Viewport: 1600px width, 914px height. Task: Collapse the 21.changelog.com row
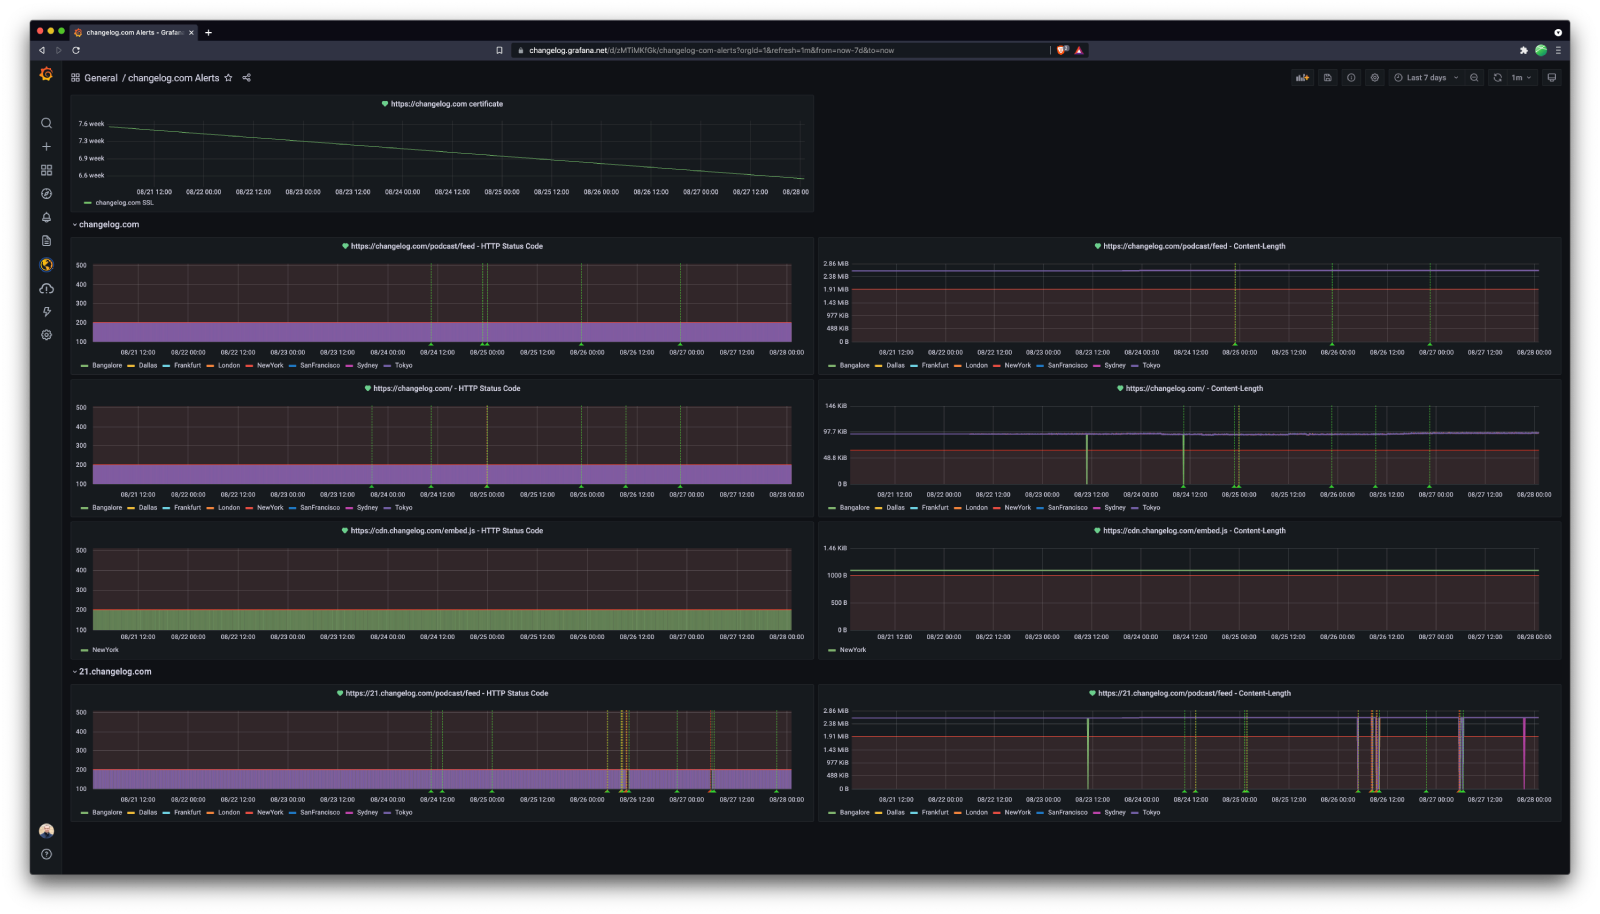coord(110,671)
